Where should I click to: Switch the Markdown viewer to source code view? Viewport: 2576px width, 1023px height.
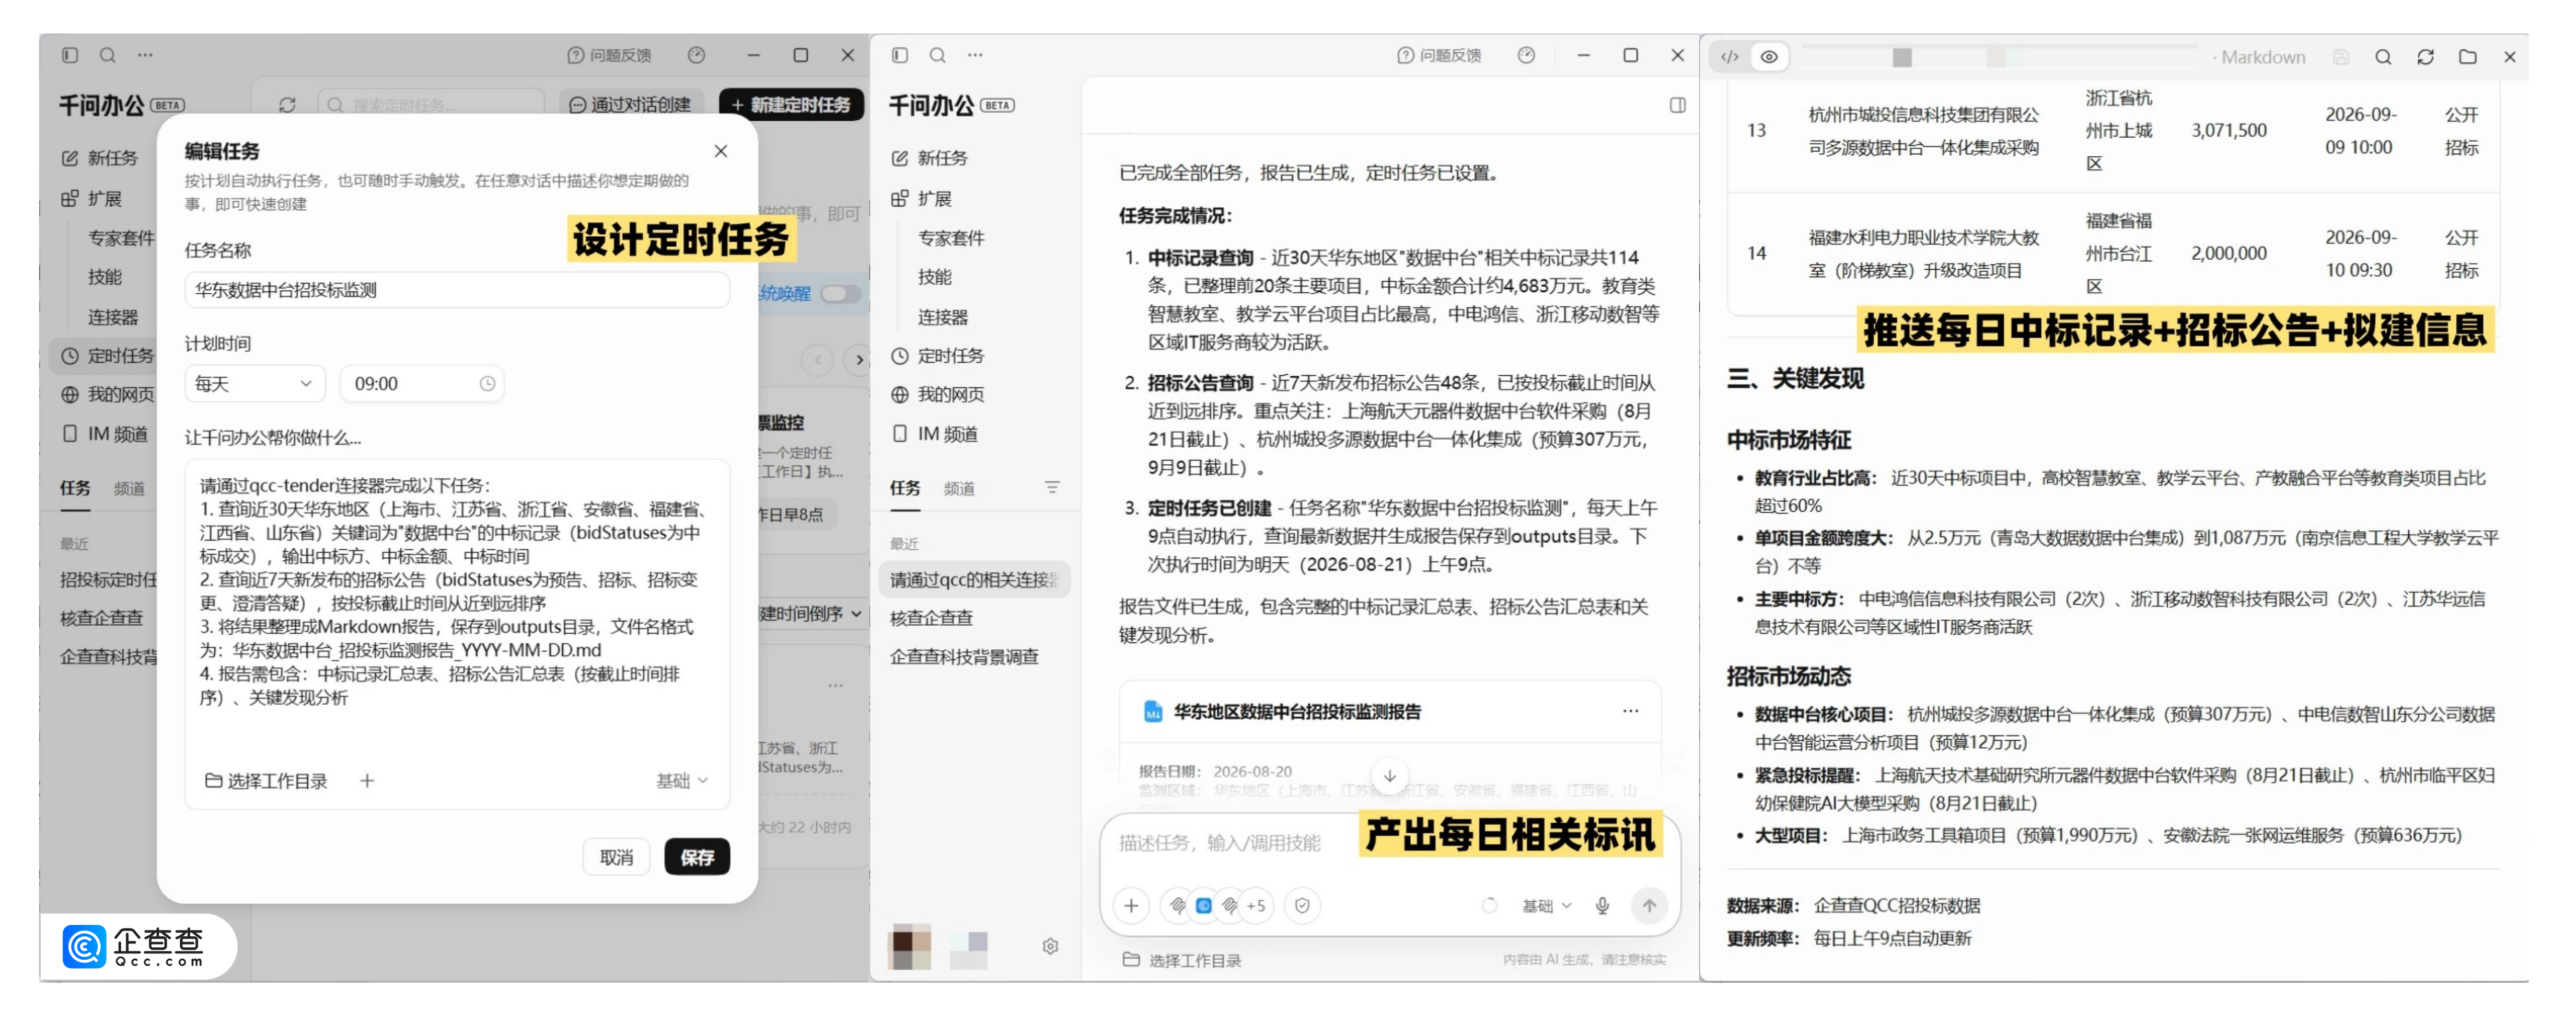[1730, 57]
